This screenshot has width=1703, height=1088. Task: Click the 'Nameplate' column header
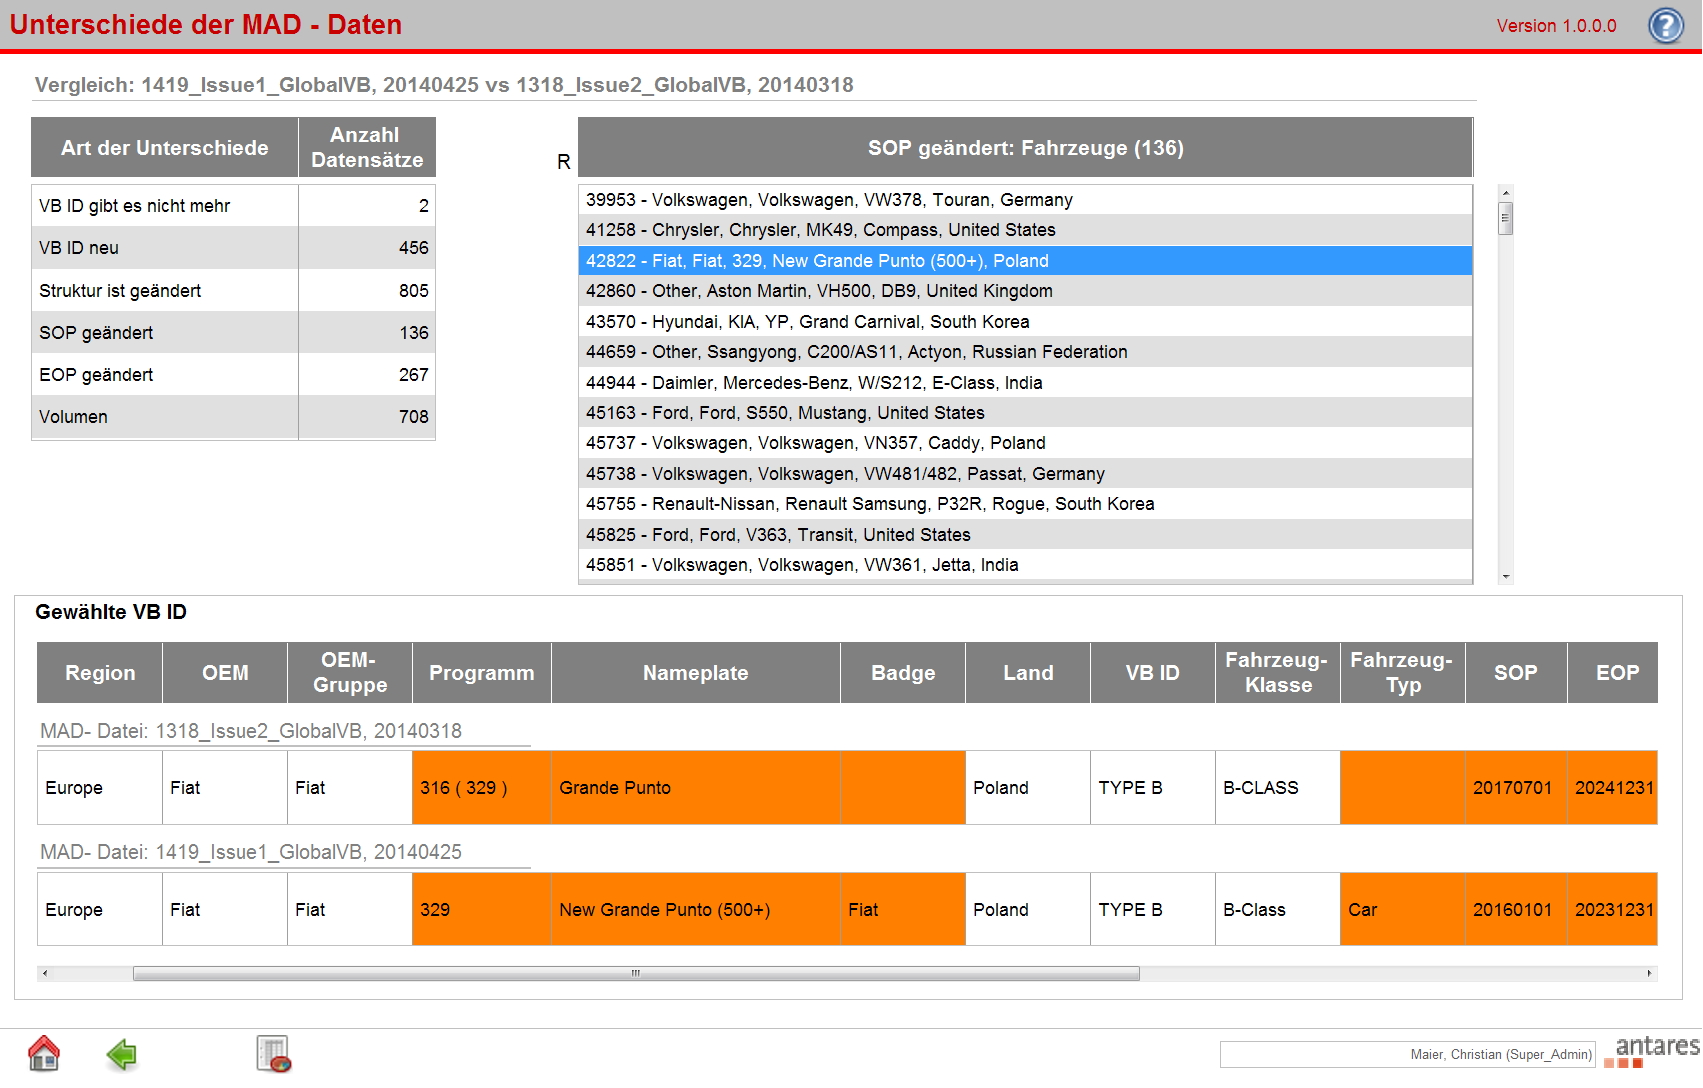695,673
